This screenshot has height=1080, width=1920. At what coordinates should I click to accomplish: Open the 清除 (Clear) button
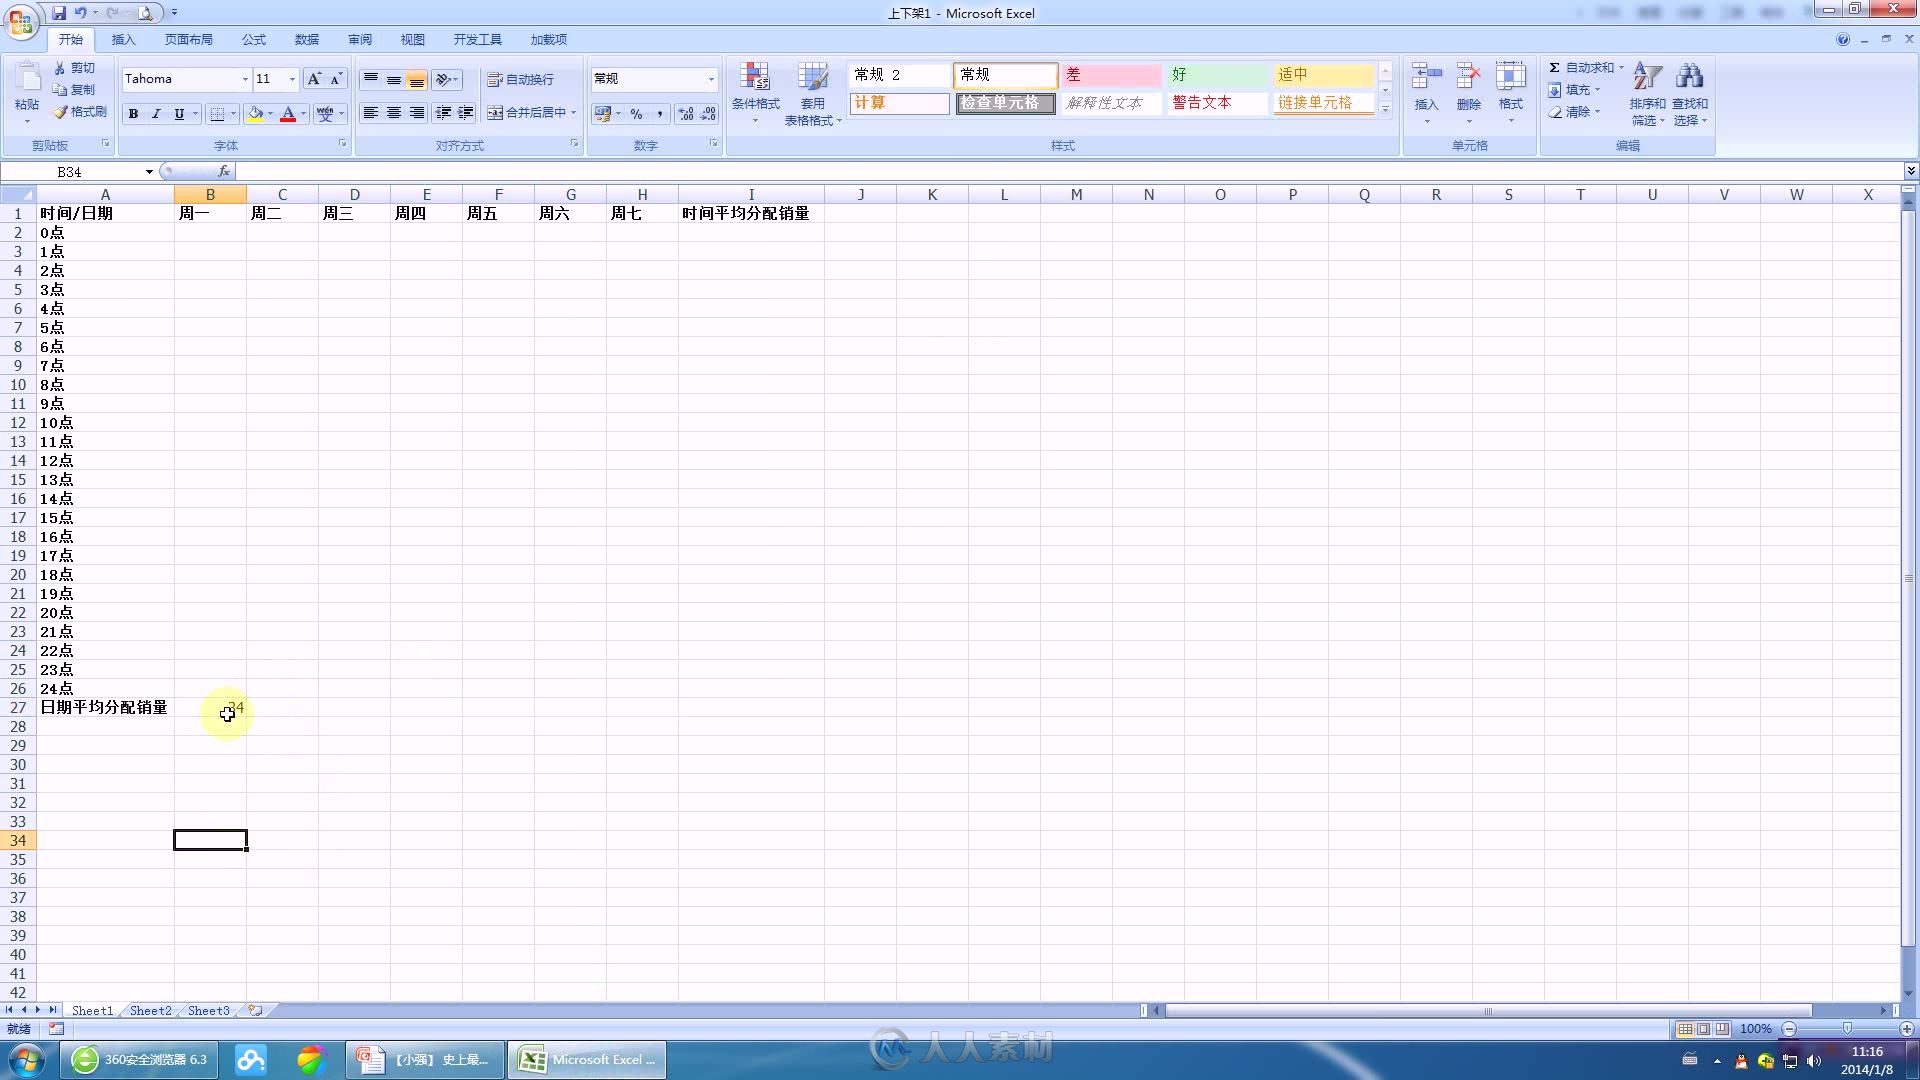pyautogui.click(x=1574, y=112)
